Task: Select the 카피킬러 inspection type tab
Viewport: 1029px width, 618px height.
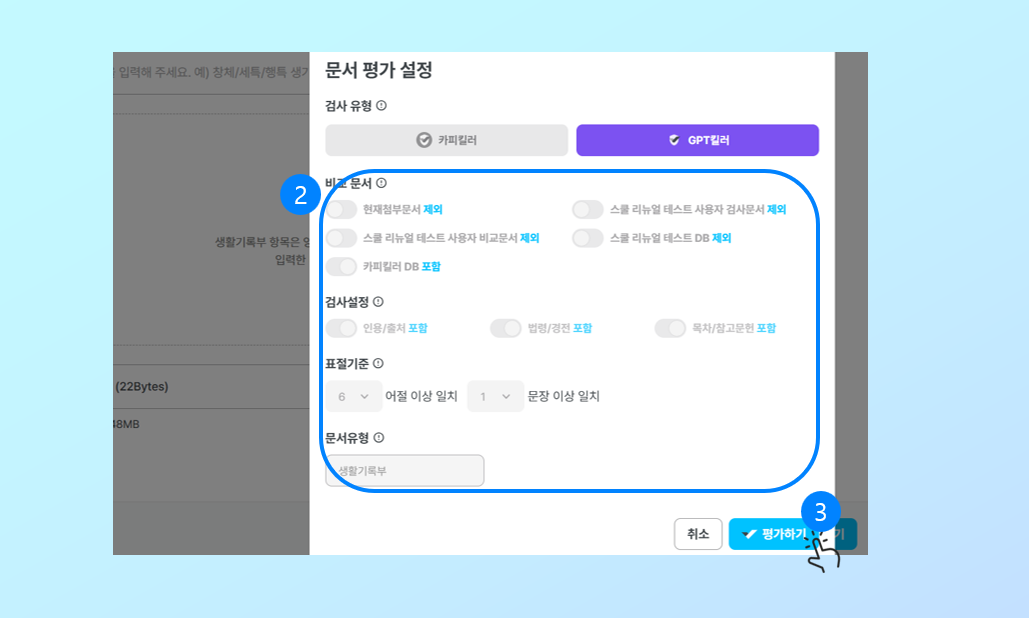Action: pos(447,140)
